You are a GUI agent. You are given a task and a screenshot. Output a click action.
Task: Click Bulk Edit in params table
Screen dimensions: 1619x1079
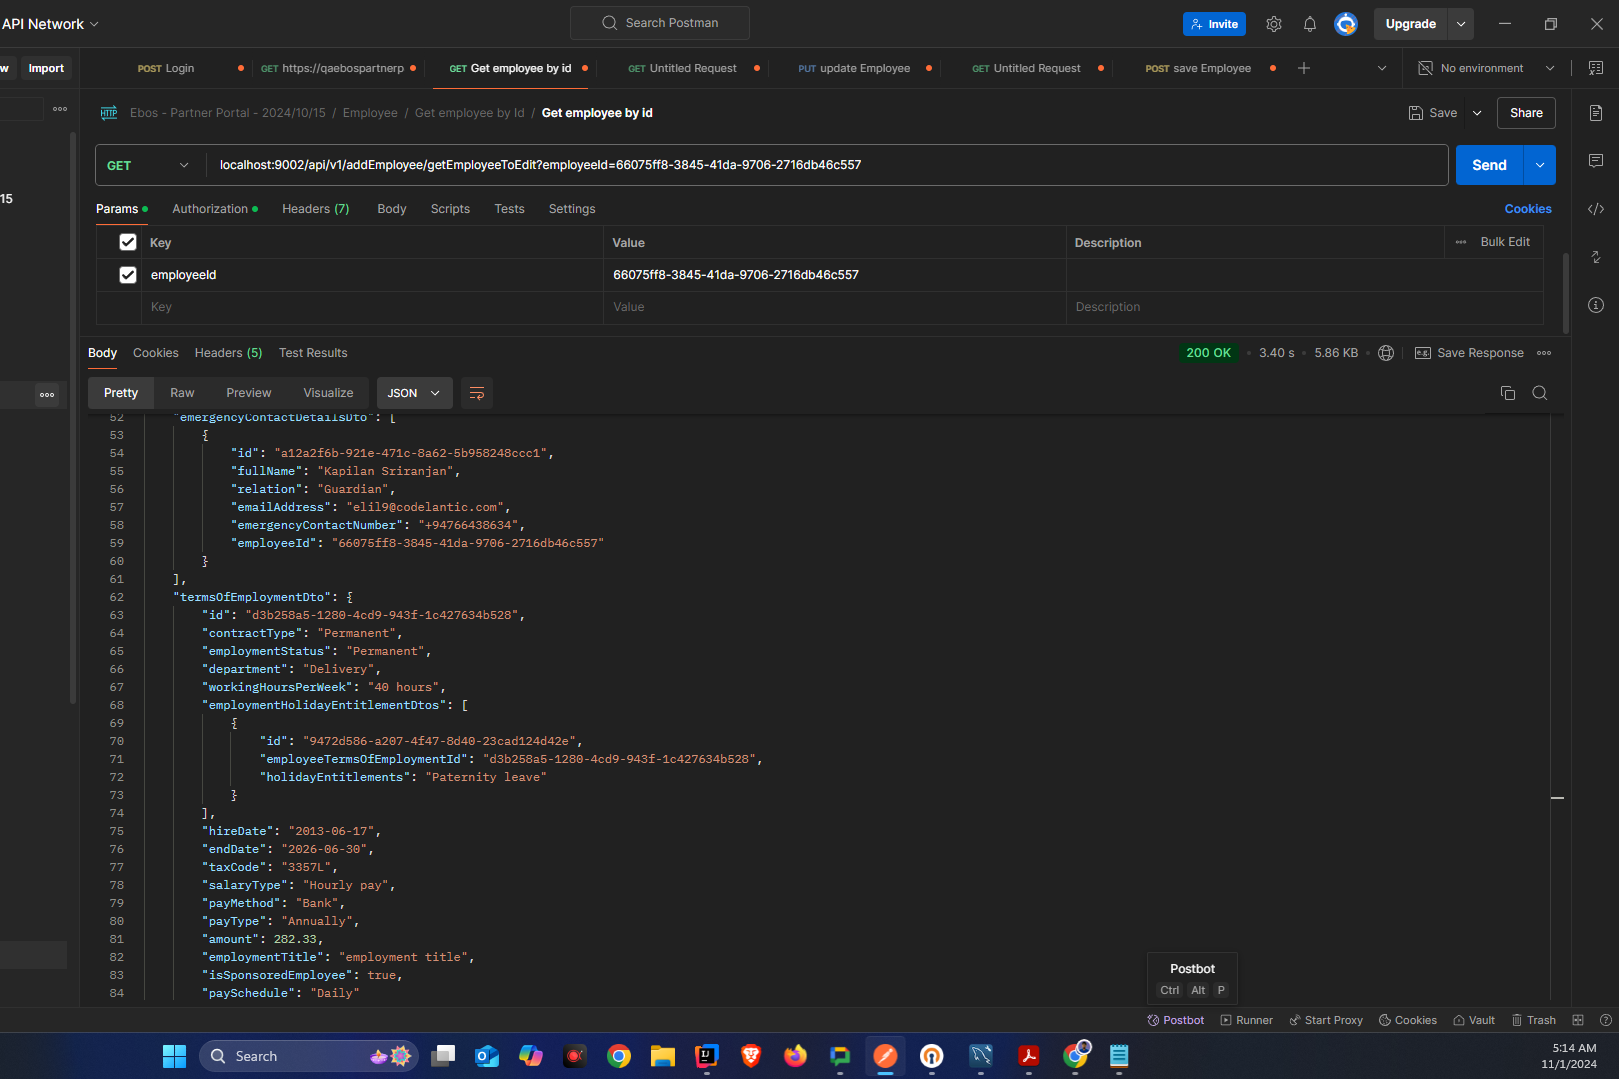coord(1505,242)
